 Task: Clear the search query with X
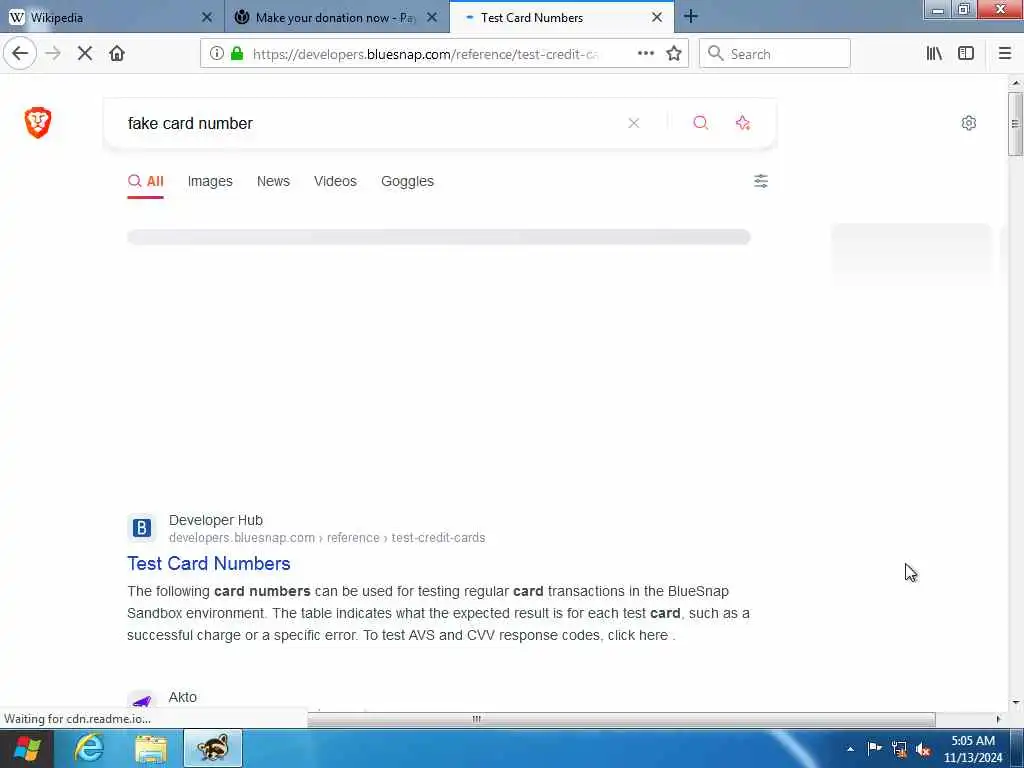click(633, 123)
